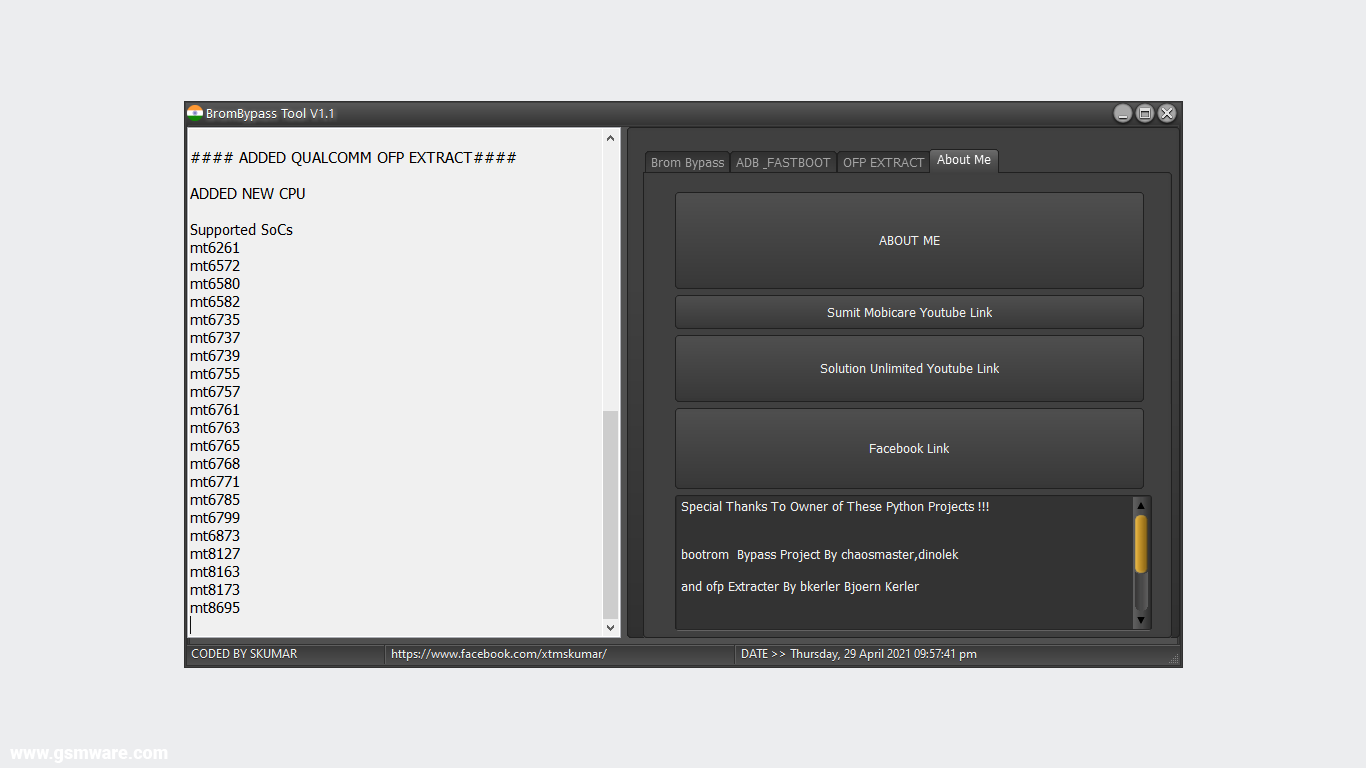The width and height of the screenshot is (1366, 768).
Task: Select mt6765 in the log list
Action: pyautogui.click(x=215, y=446)
